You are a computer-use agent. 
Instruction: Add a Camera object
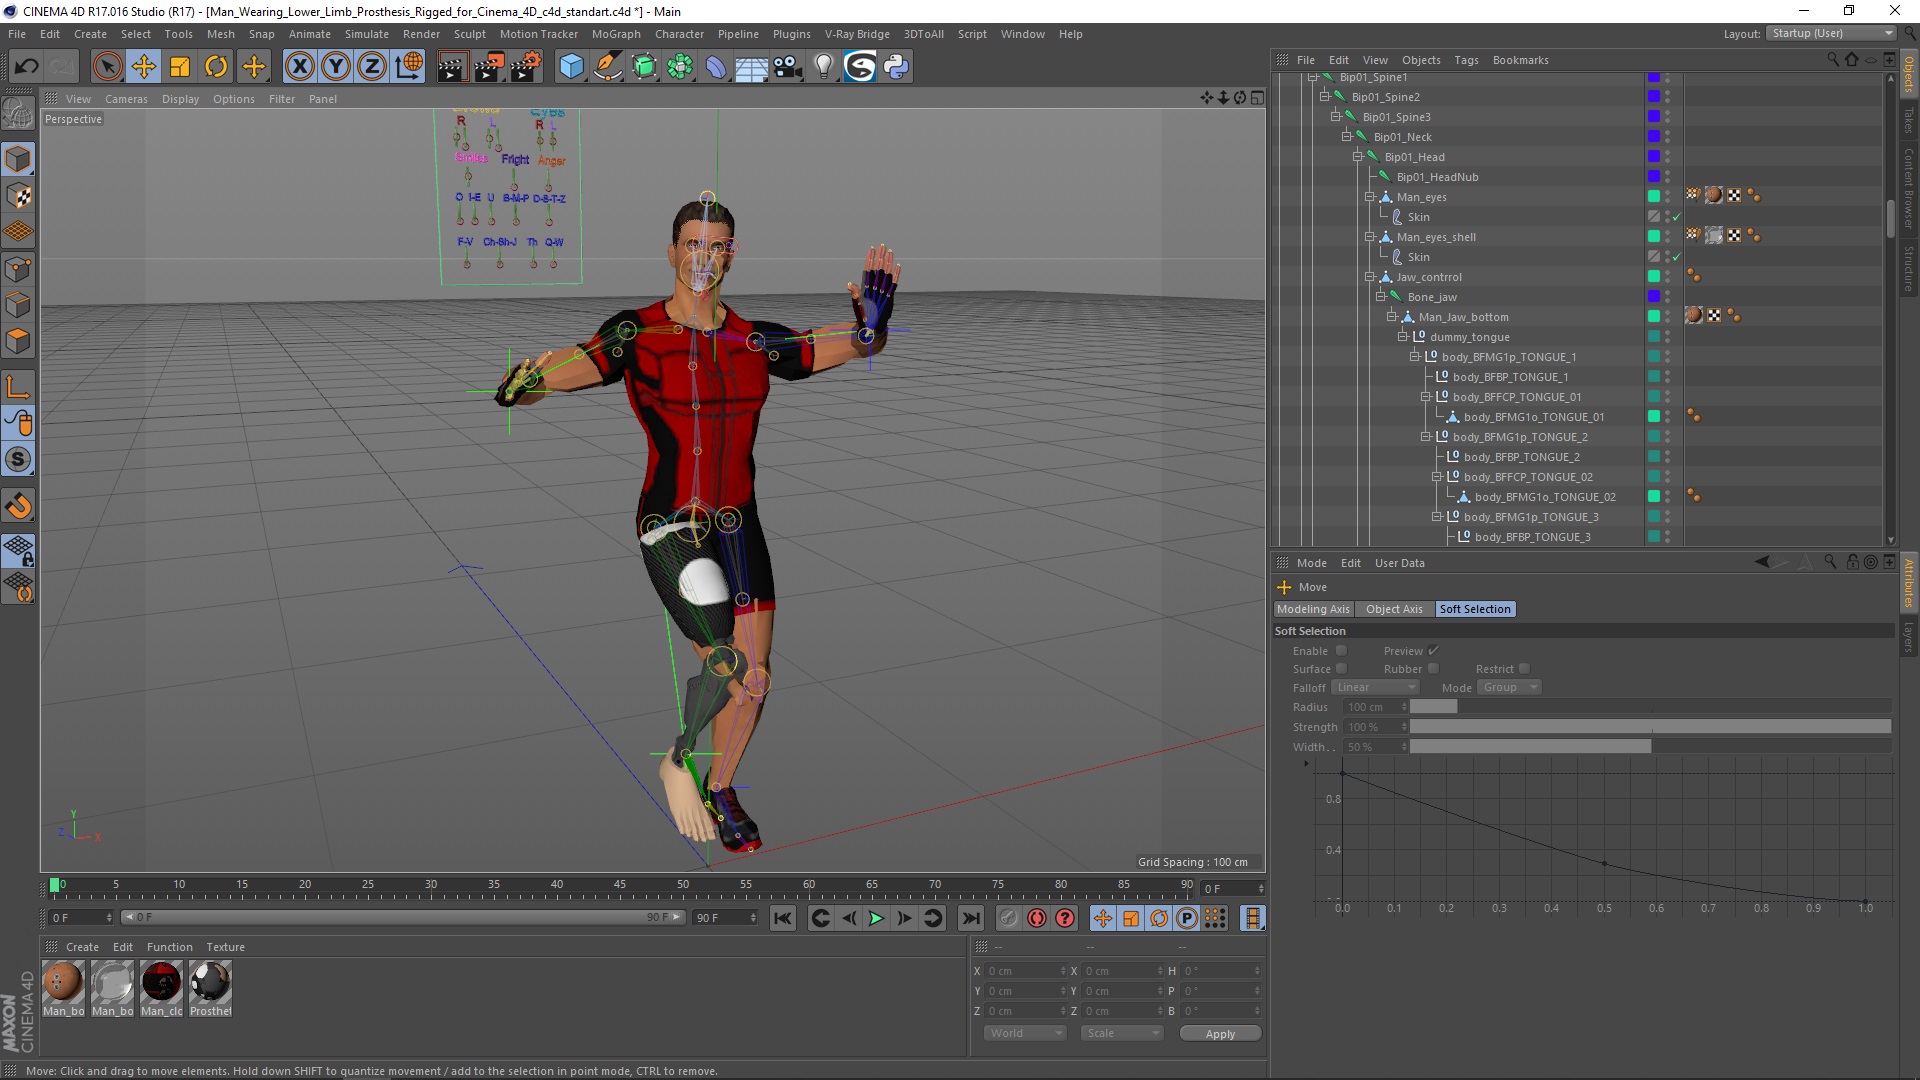pyautogui.click(x=788, y=67)
